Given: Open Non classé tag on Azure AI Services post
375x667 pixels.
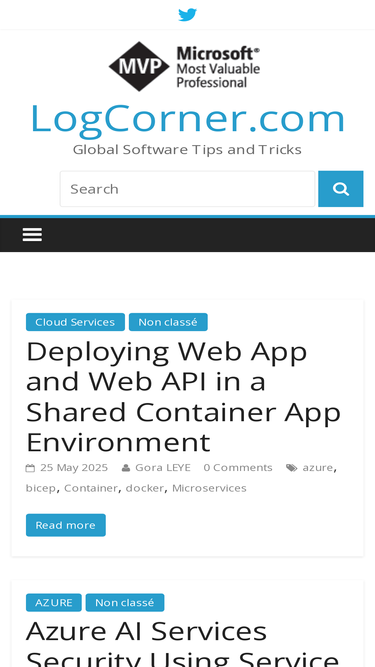Looking at the screenshot, I should tap(125, 602).
